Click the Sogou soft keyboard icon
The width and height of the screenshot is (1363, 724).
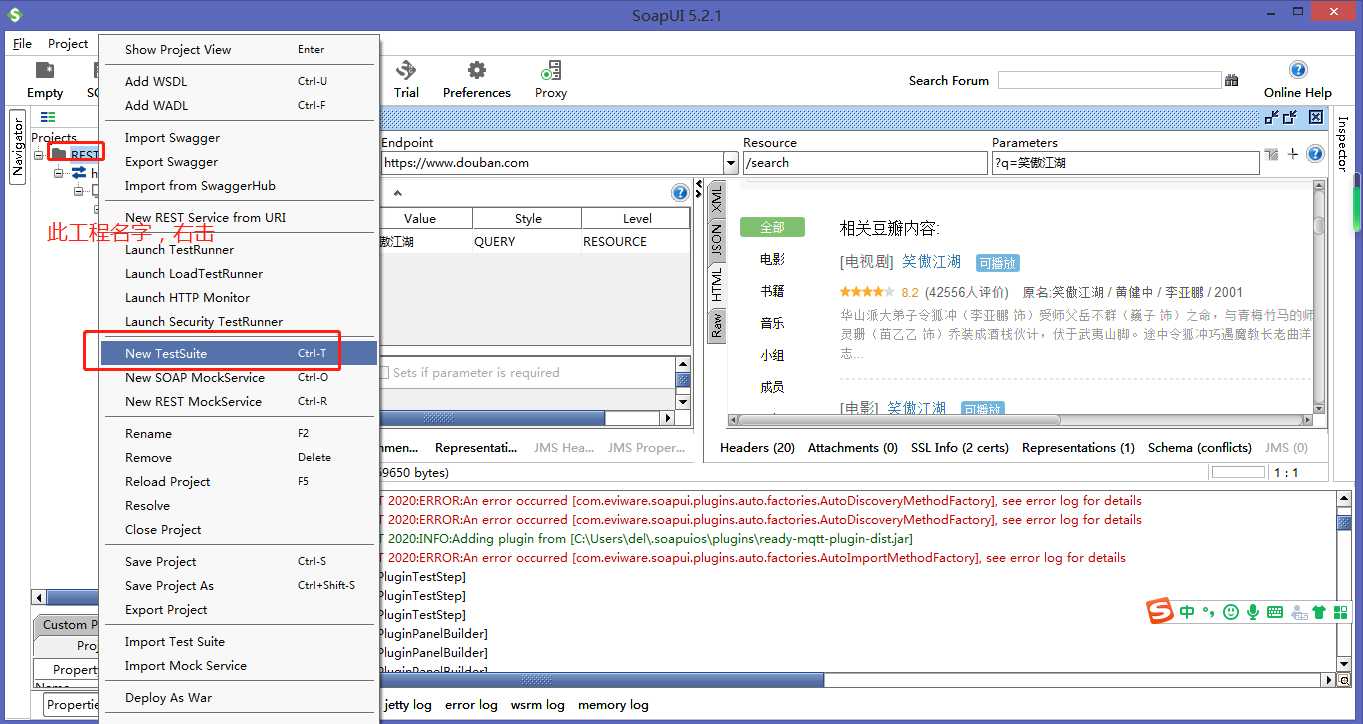(1275, 612)
